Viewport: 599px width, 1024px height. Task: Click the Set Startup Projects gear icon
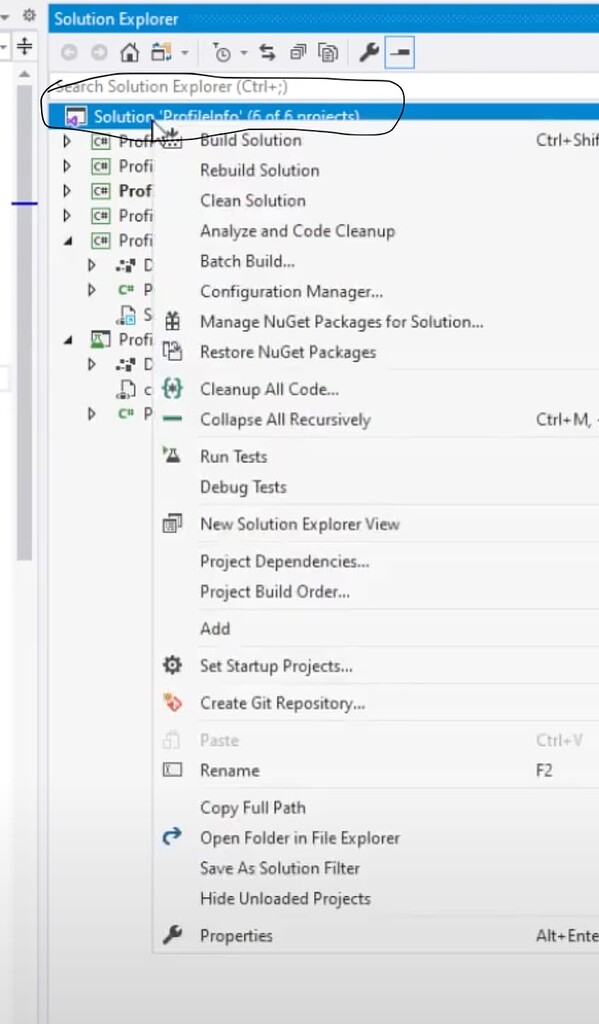click(172, 665)
